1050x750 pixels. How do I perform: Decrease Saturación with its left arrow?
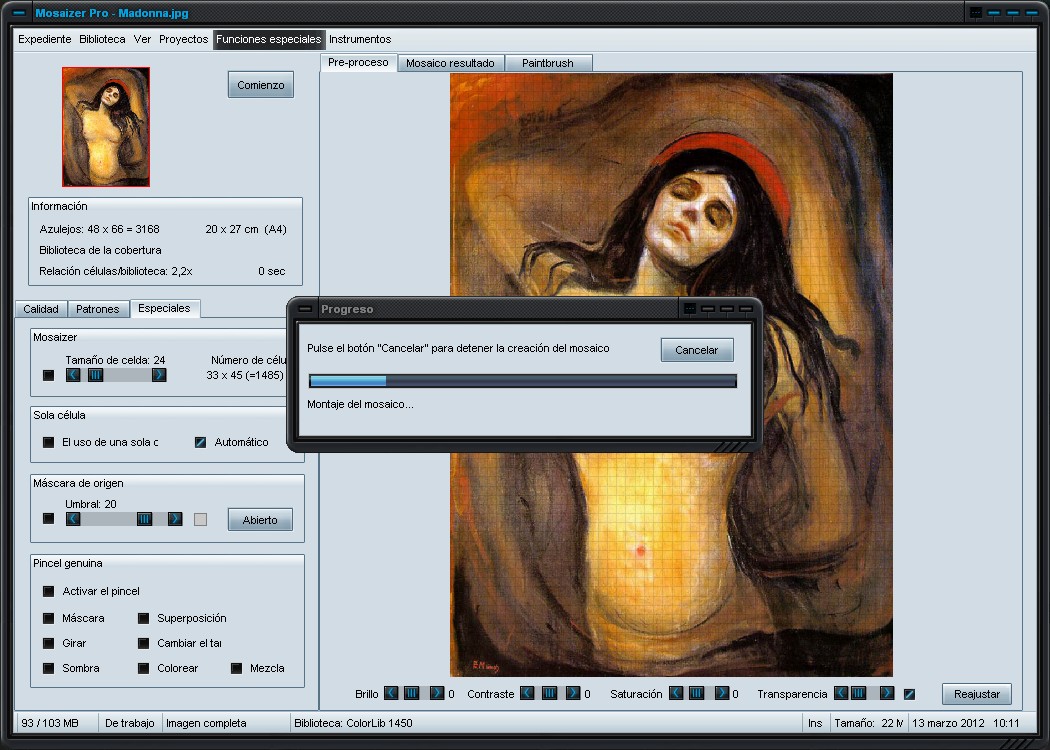click(676, 693)
